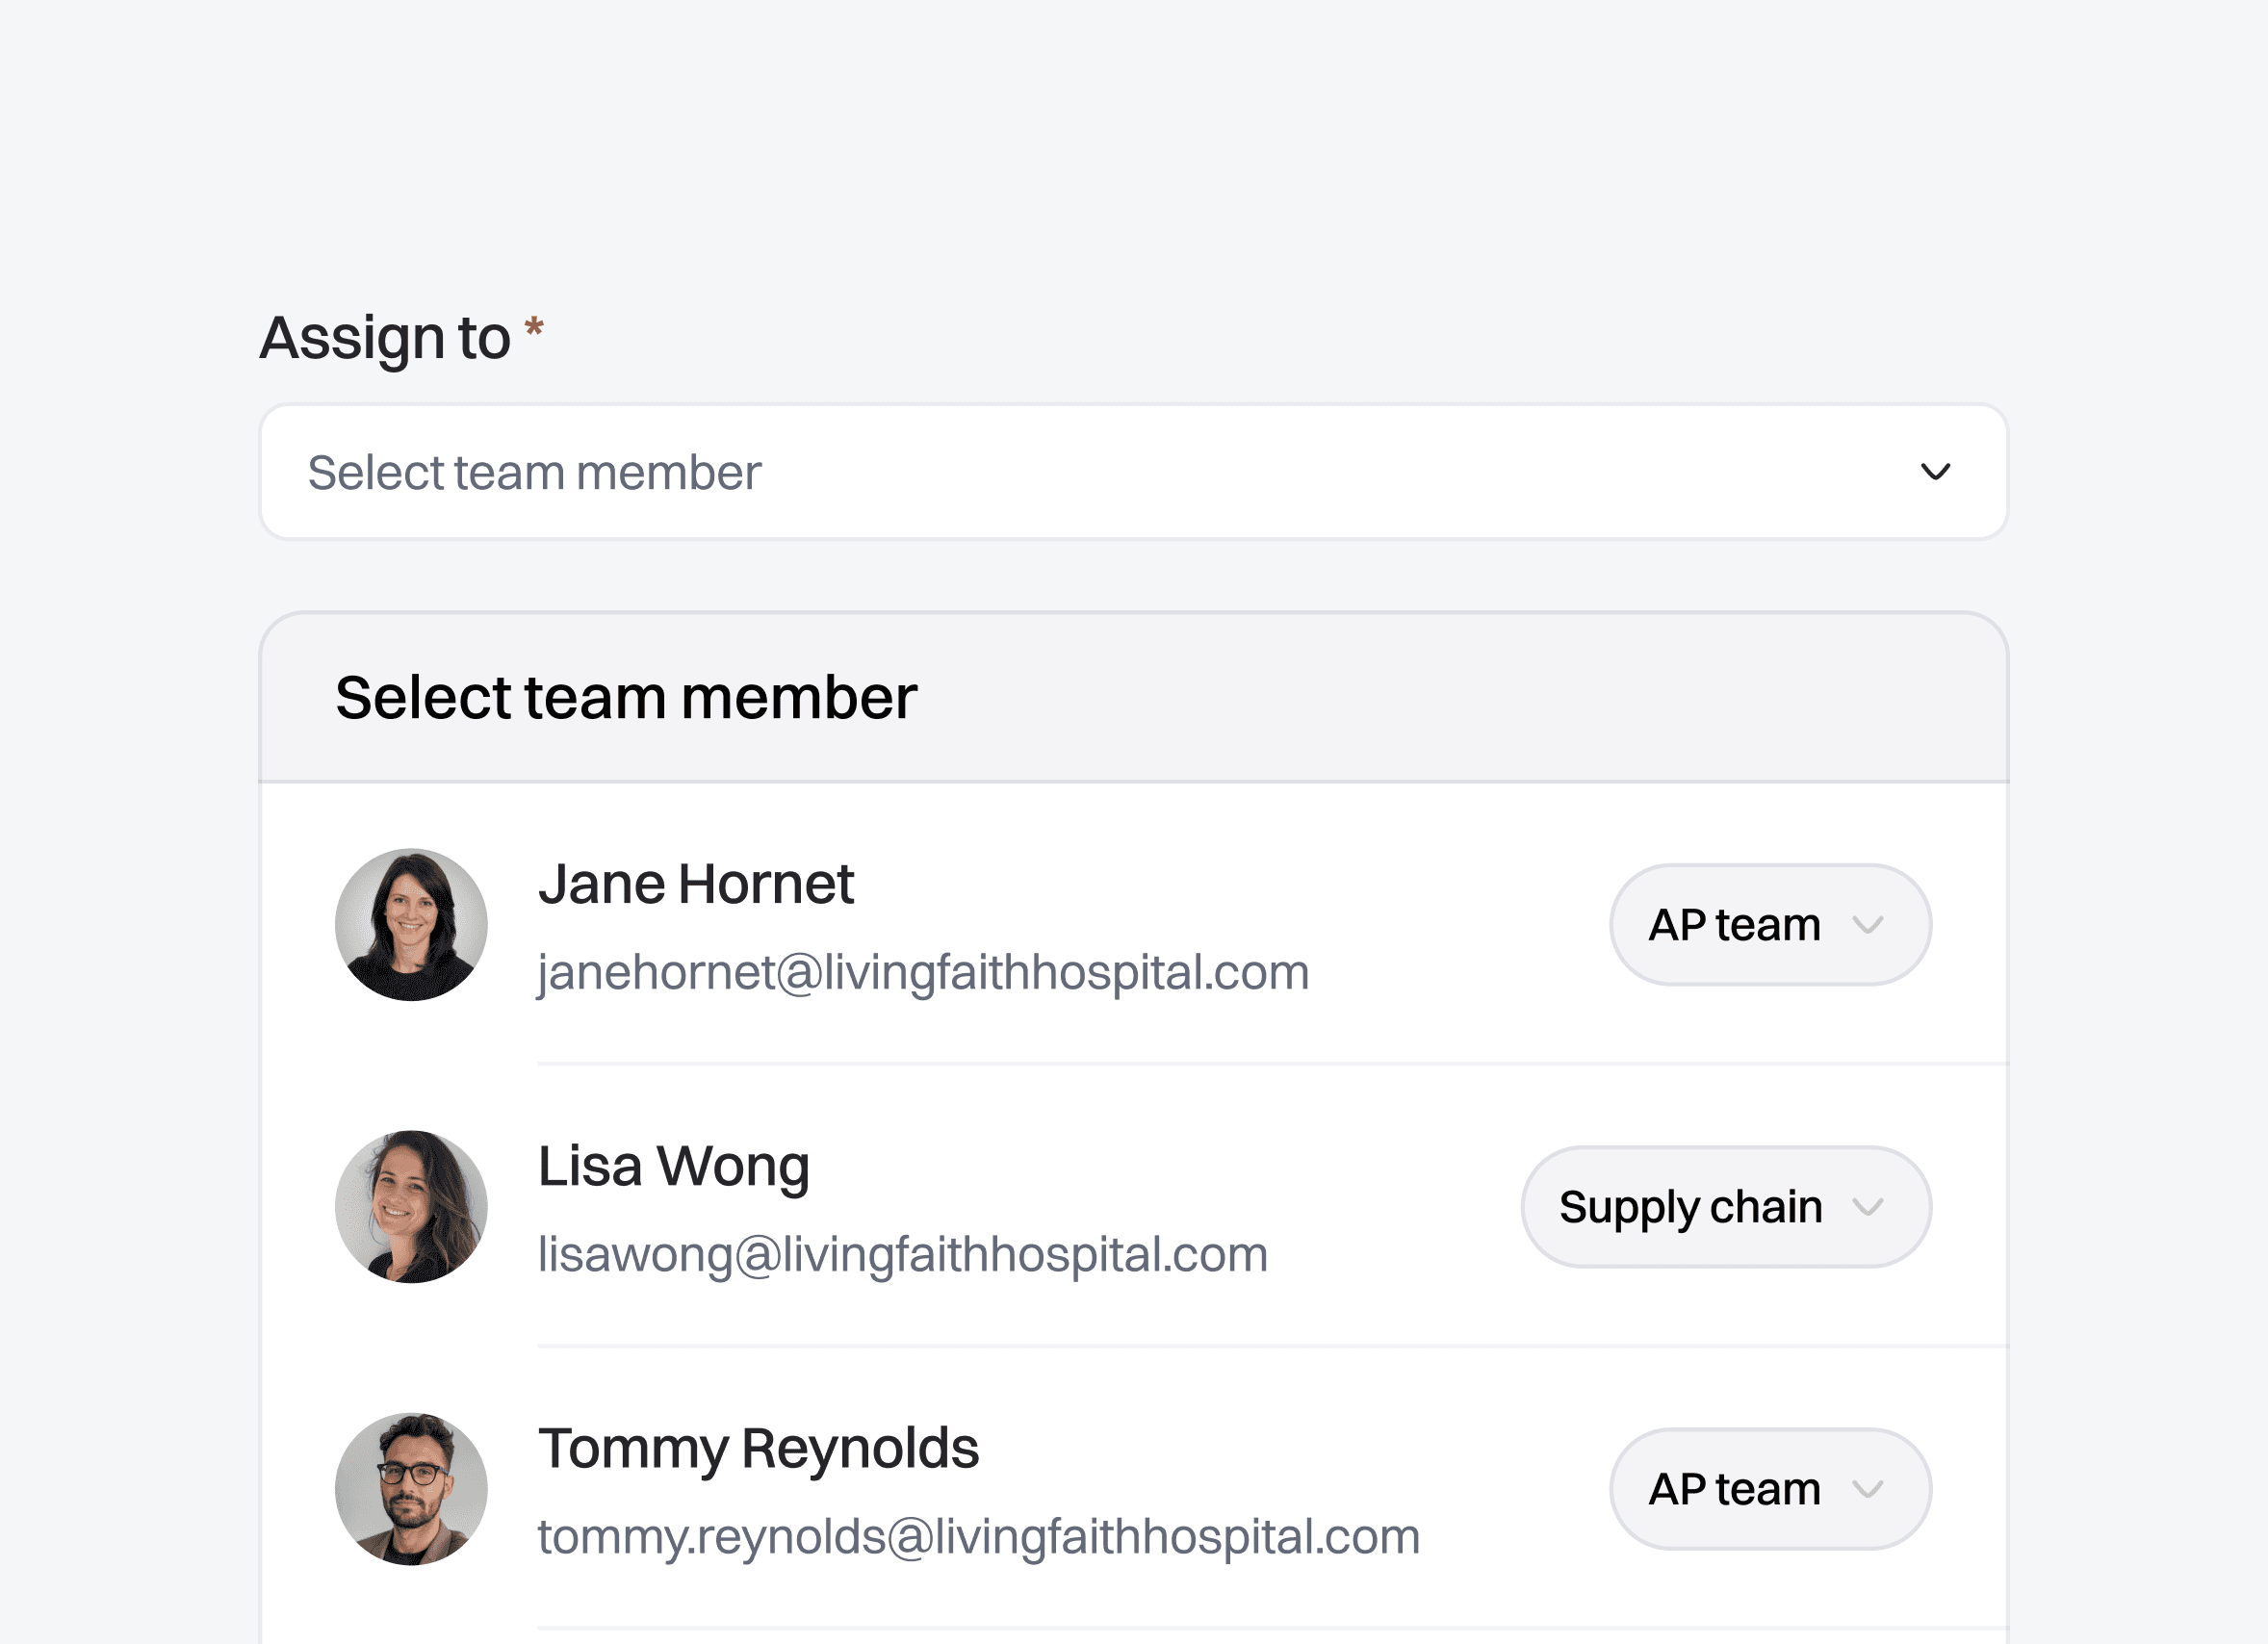
Task: Click Lisa Wong's profile photo
Action: point(411,1207)
